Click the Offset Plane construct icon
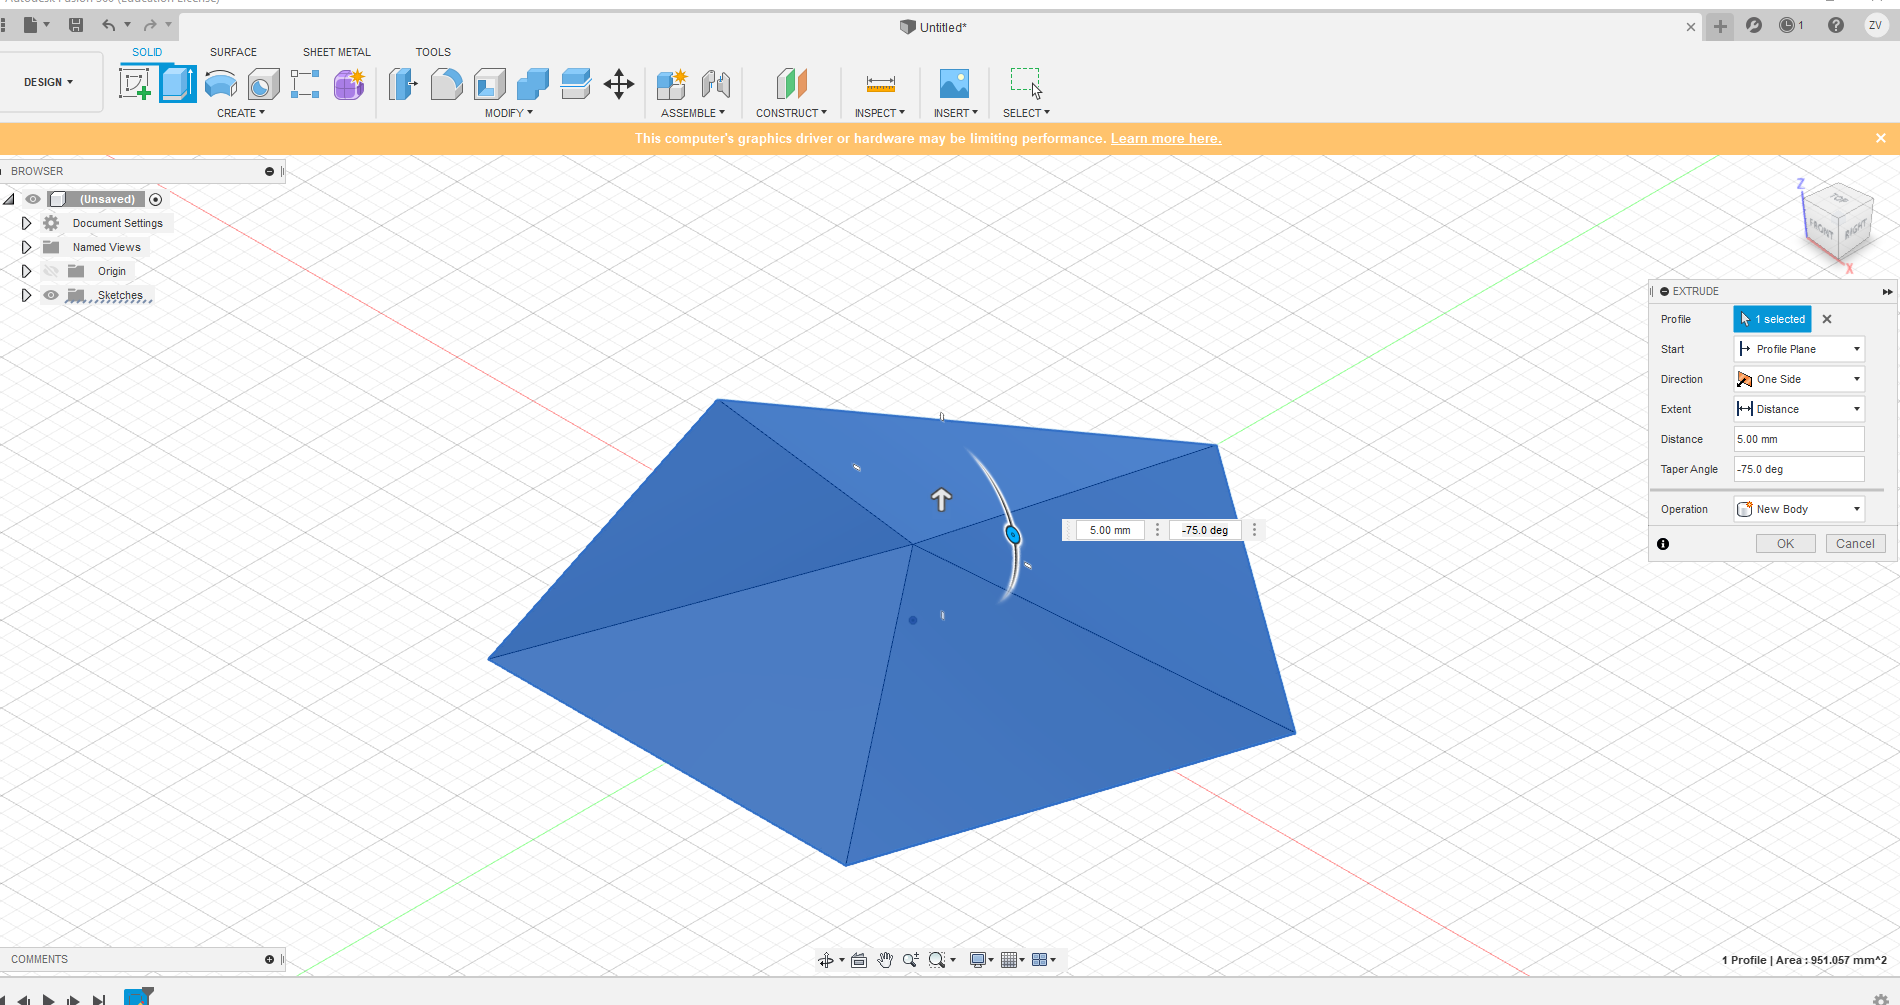Screen dimensions: 1900x1005 coord(791,84)
